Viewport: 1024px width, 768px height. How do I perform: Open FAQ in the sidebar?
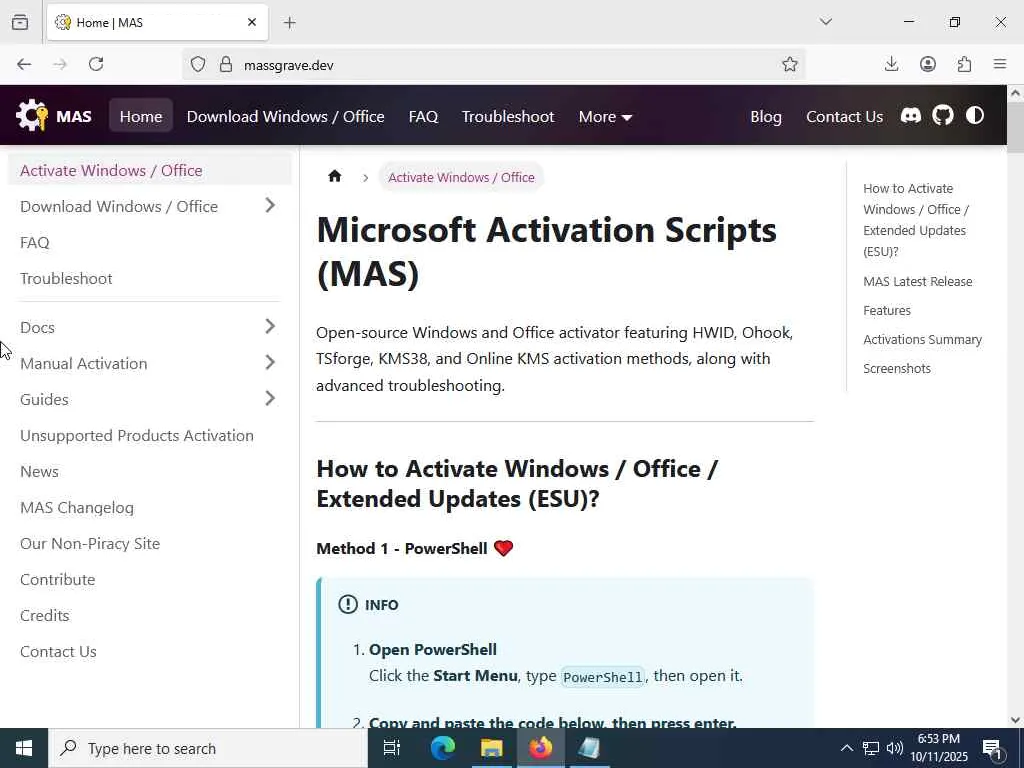click(35, 242)
